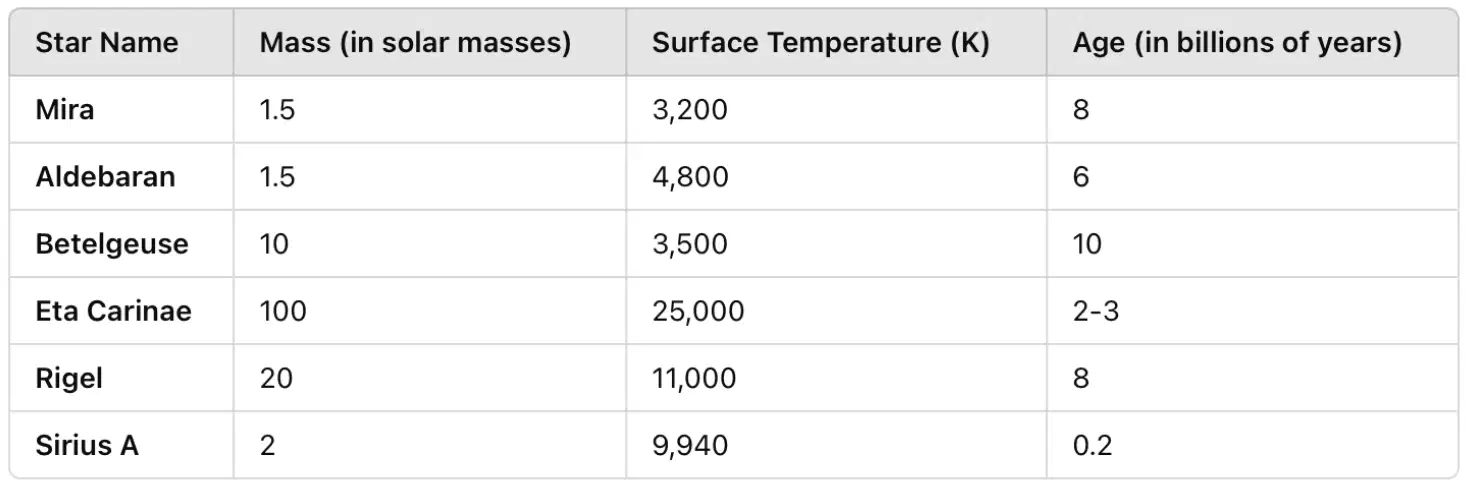Click the Surface Temperature (K) header
This screenshot has width=1466, height=486.
(820, 43)
